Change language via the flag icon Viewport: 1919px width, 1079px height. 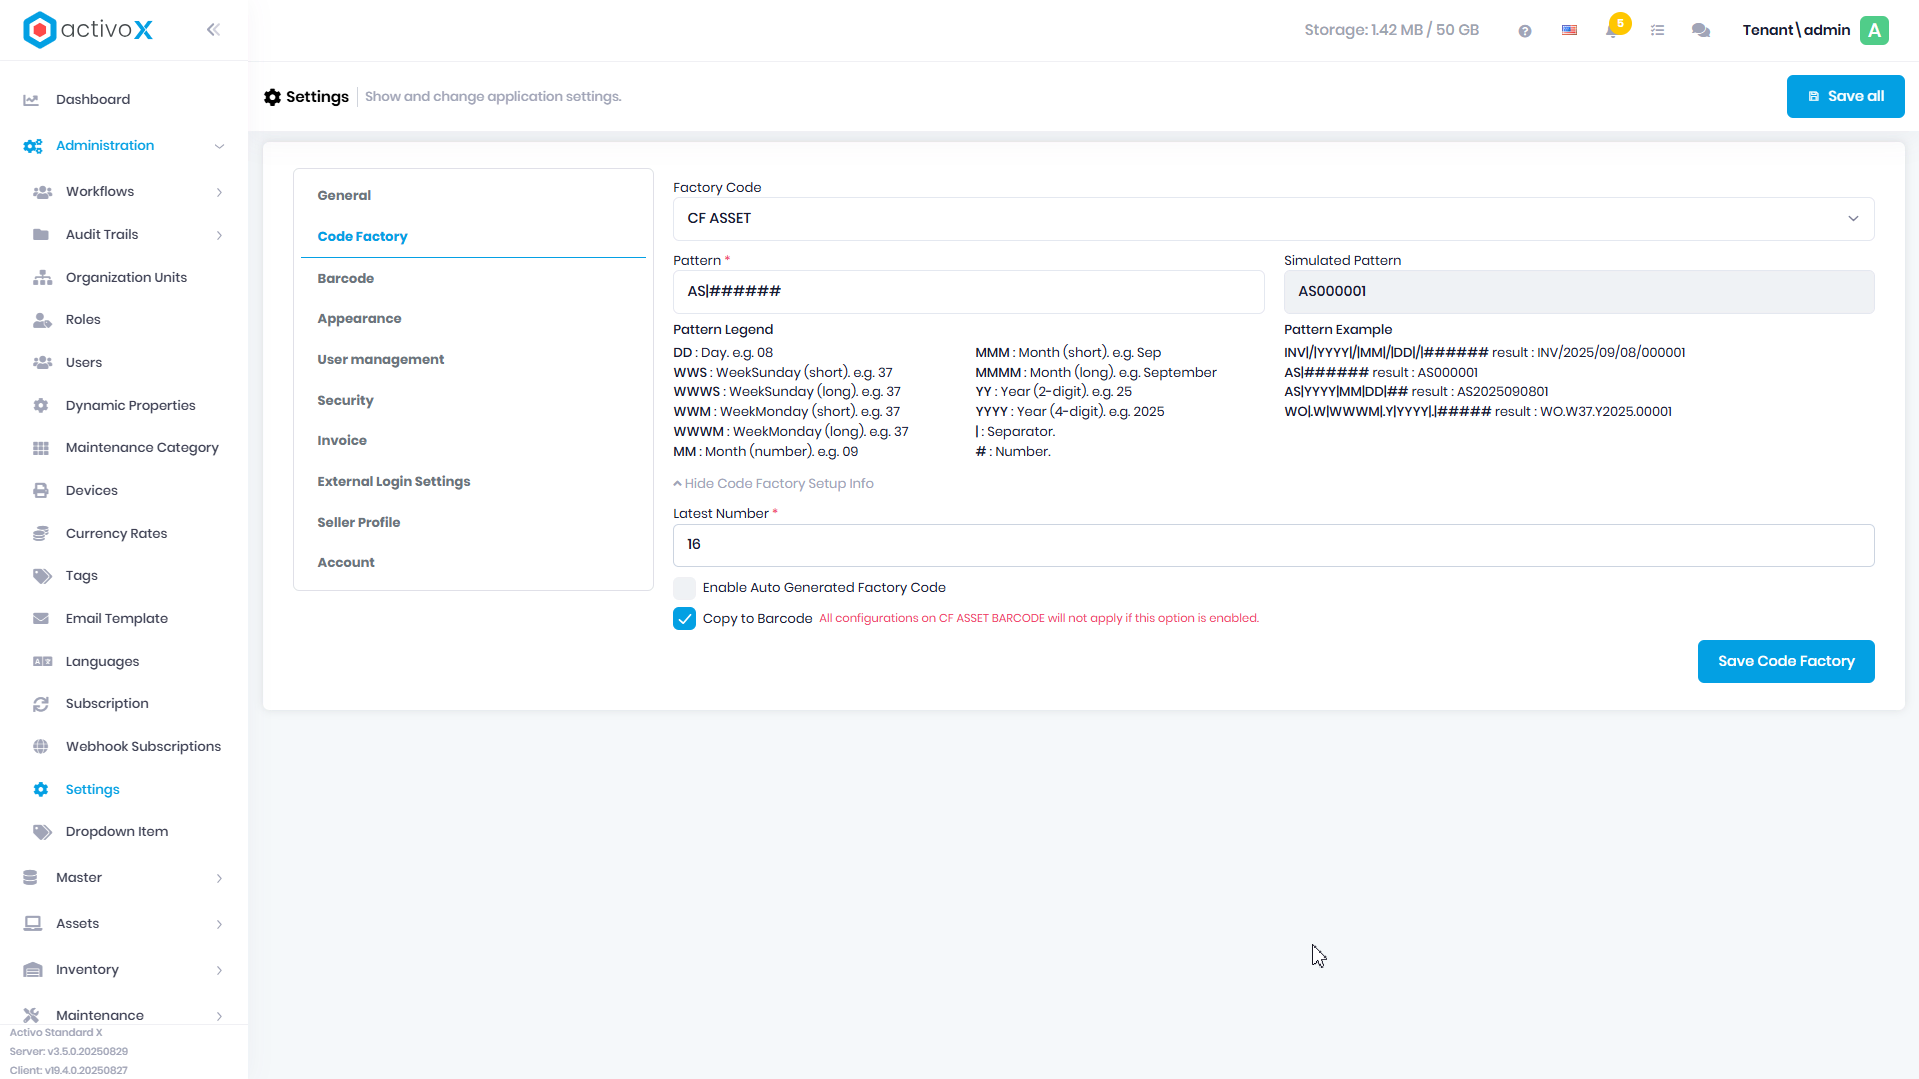click(x=1569, y=31)
